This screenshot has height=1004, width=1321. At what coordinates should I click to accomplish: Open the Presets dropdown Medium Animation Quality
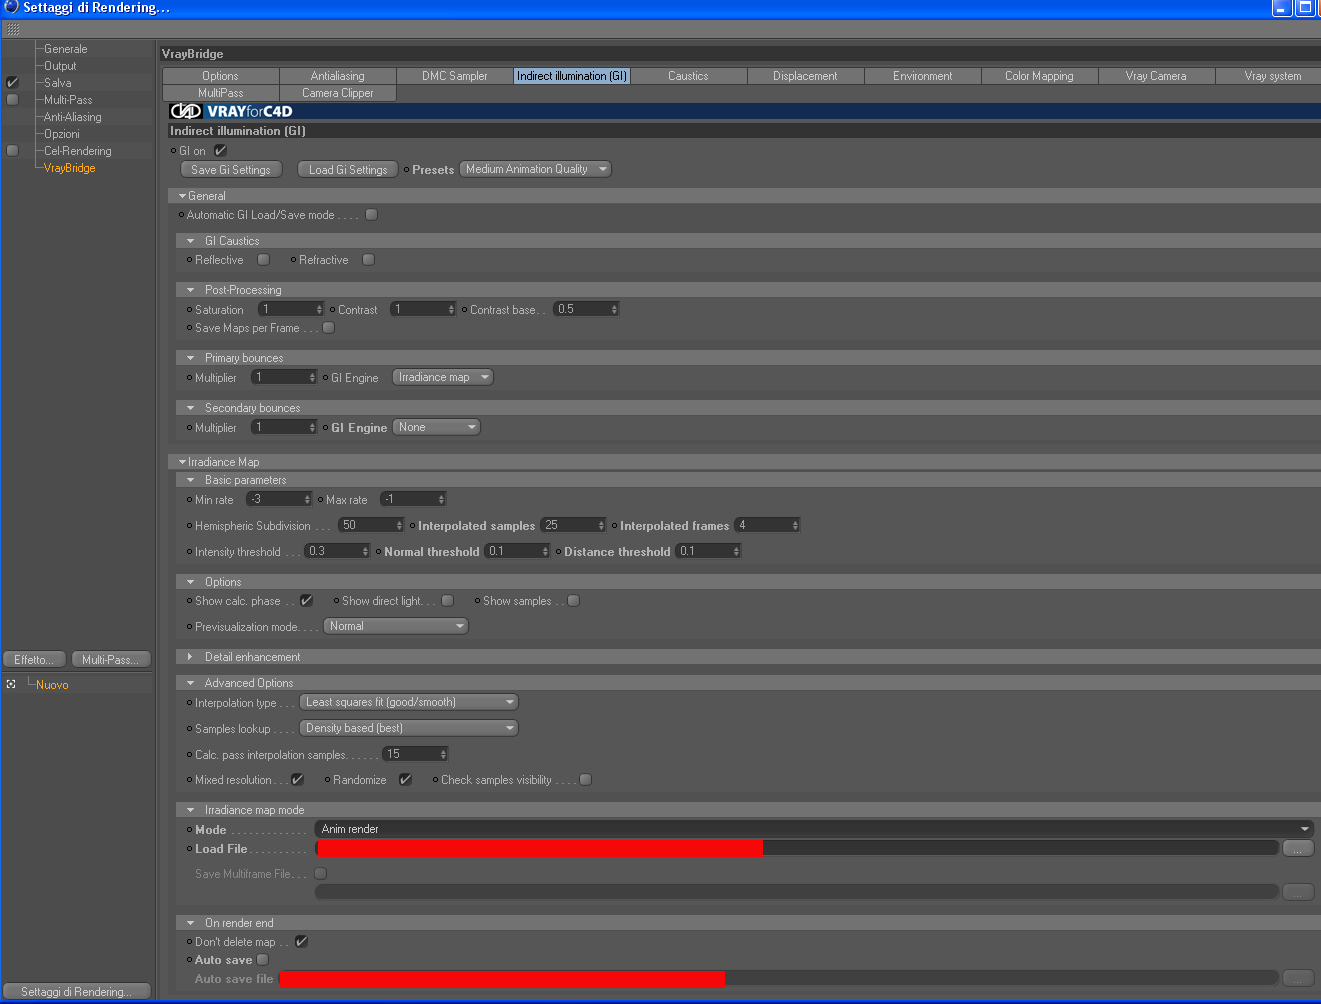535,169
